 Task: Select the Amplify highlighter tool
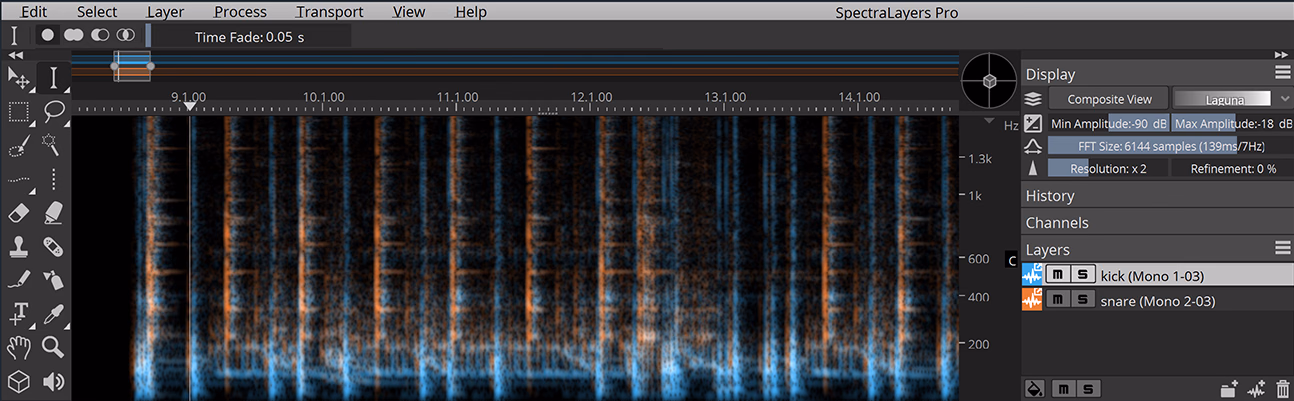pyautogui.click(x=53, y=213)
